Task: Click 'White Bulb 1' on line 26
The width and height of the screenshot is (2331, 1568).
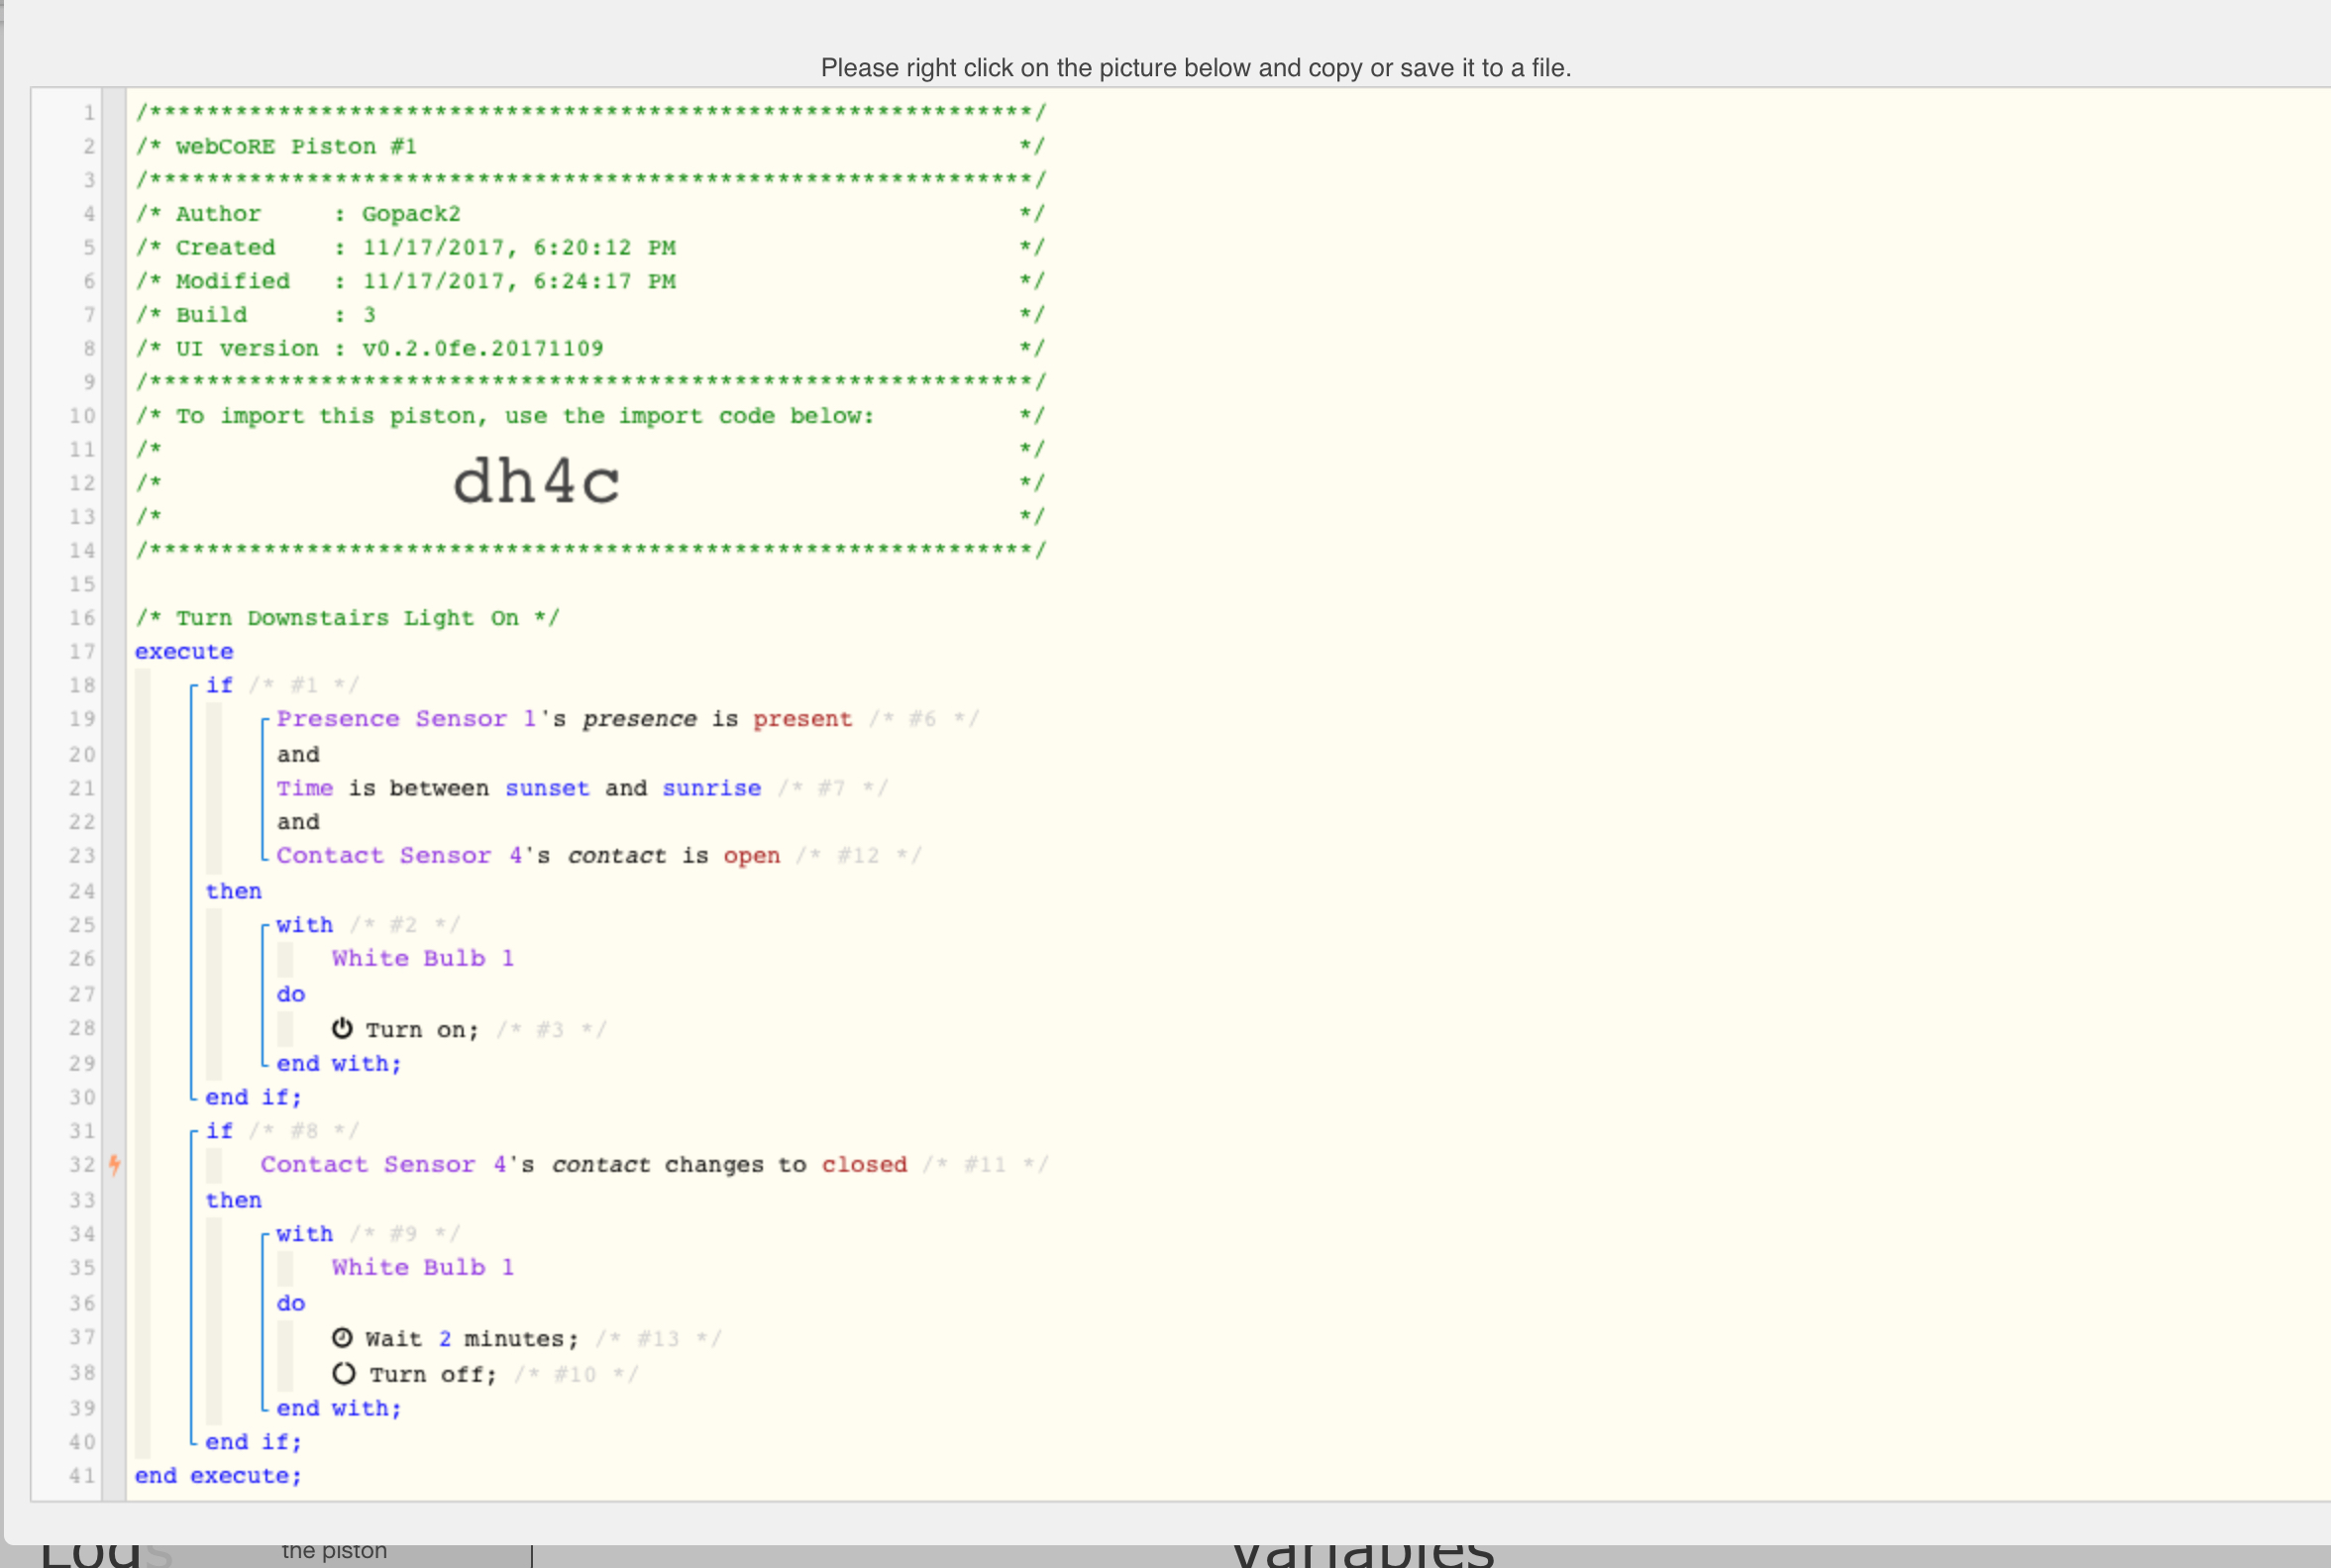Action: pyautogui.click(x=423, y=959)
